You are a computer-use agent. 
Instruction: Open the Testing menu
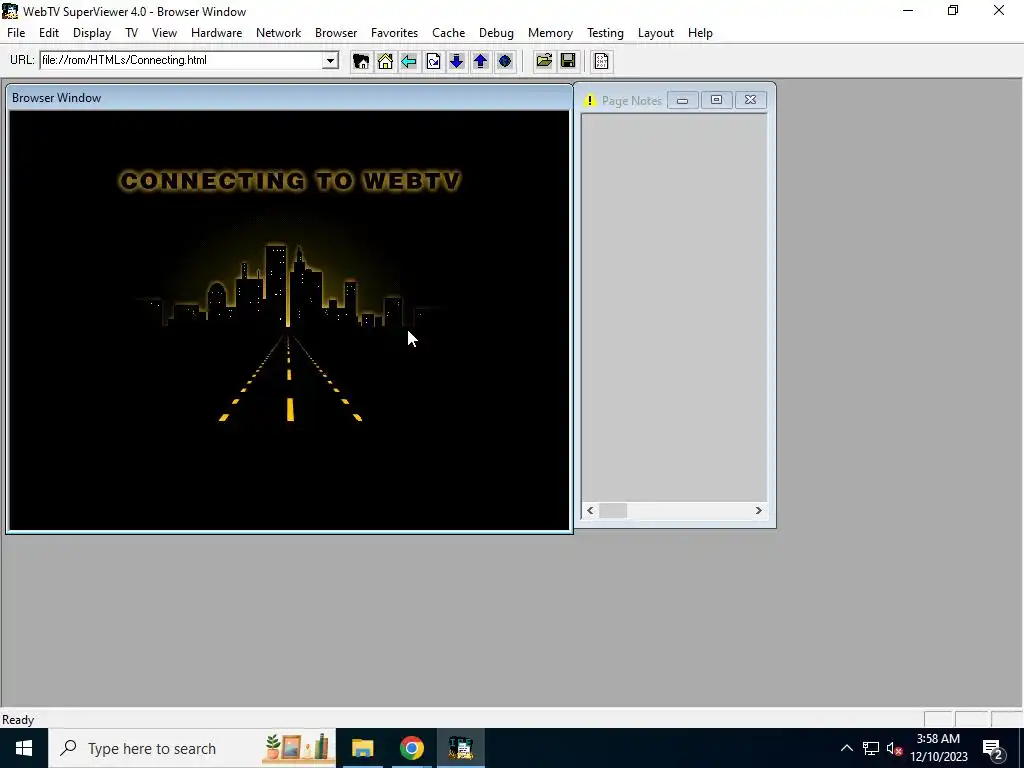pyautogui.click(x=605, y=33)
